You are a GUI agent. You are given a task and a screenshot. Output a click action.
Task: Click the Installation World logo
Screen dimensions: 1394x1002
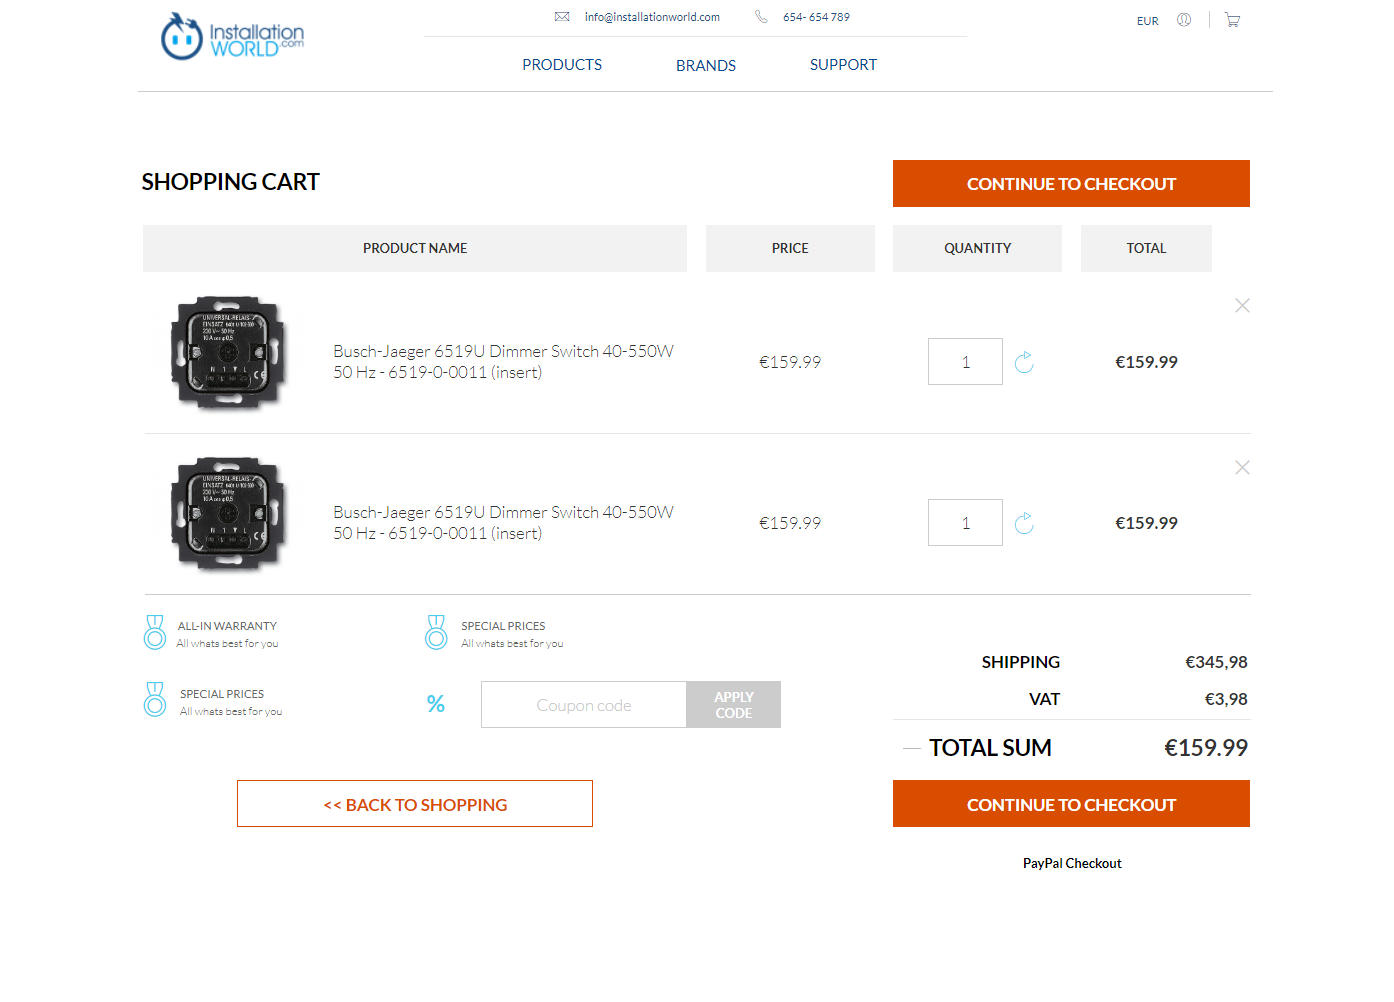(232, 36)
